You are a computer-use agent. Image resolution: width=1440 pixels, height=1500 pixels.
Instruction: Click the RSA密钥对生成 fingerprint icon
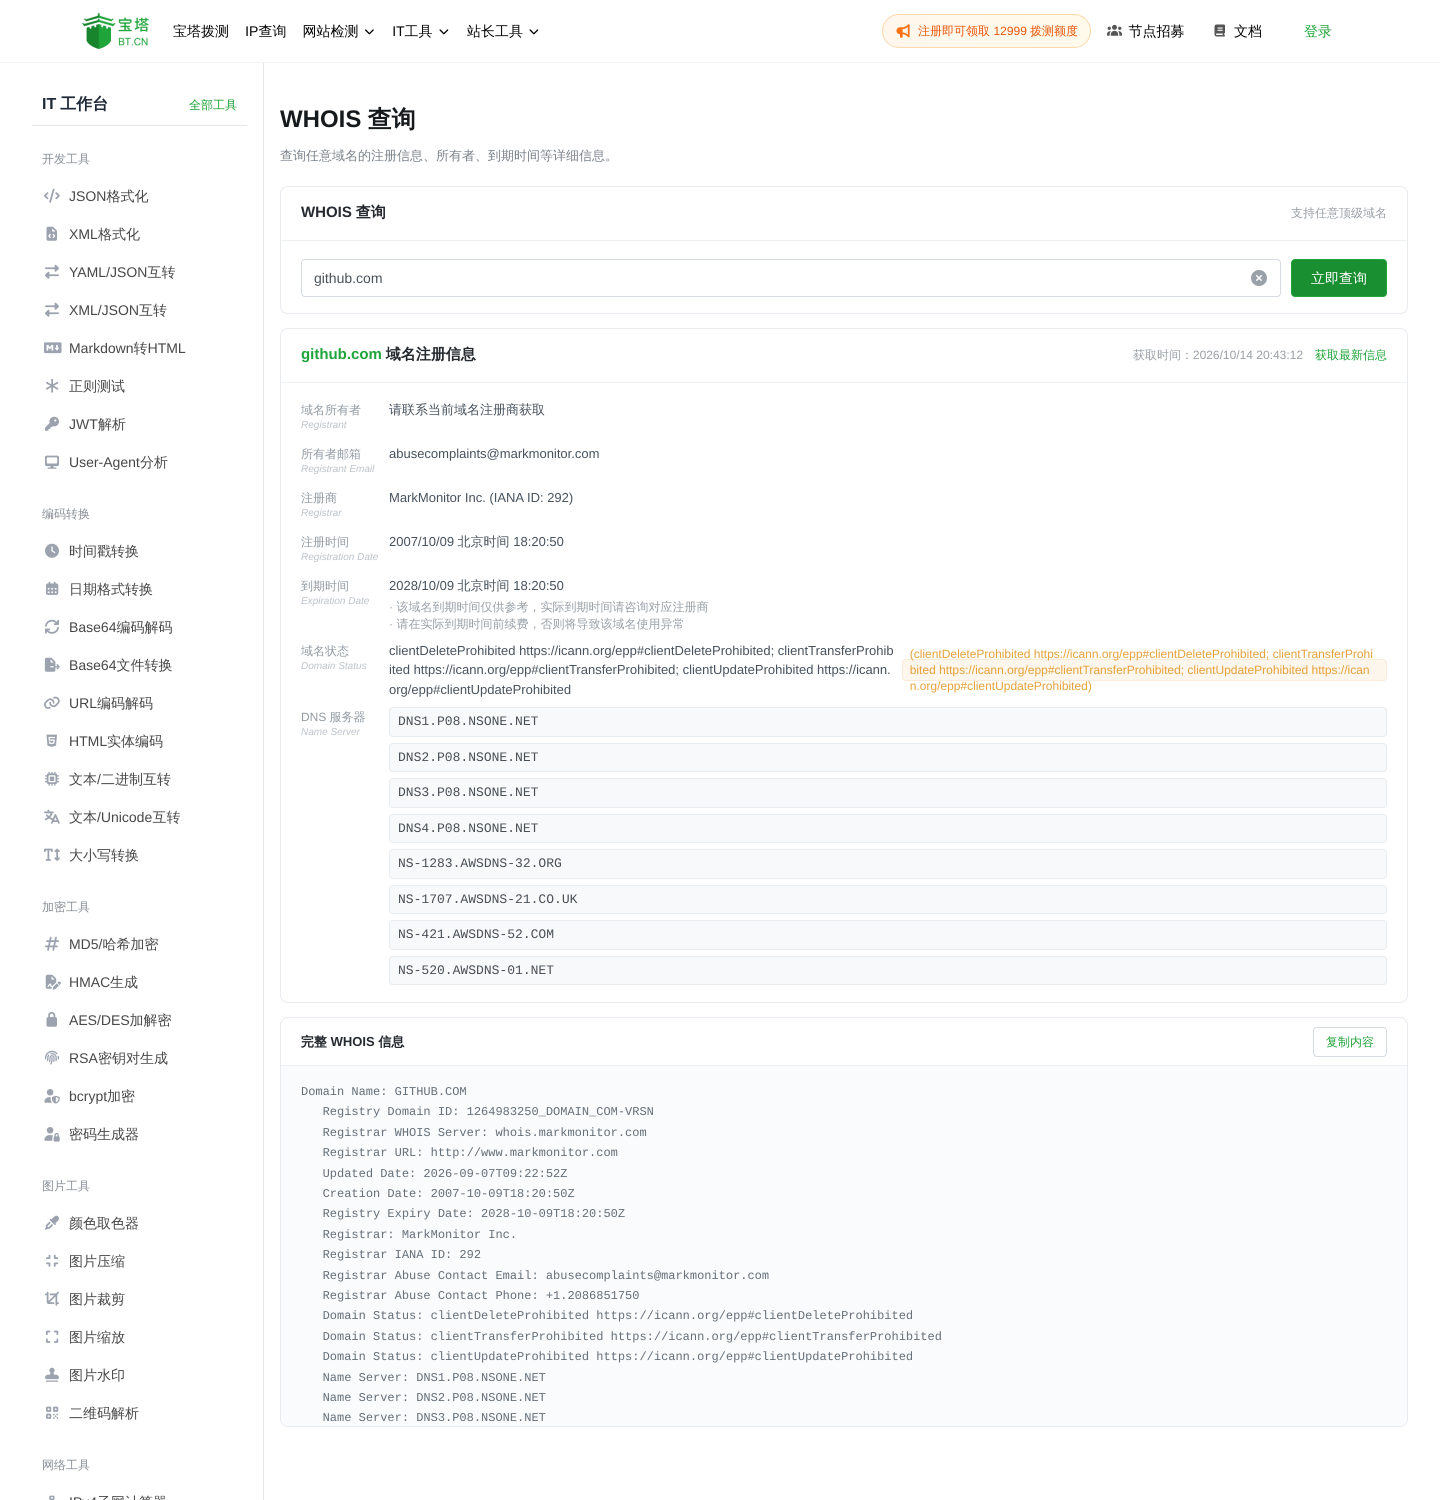pos(52,1058)
